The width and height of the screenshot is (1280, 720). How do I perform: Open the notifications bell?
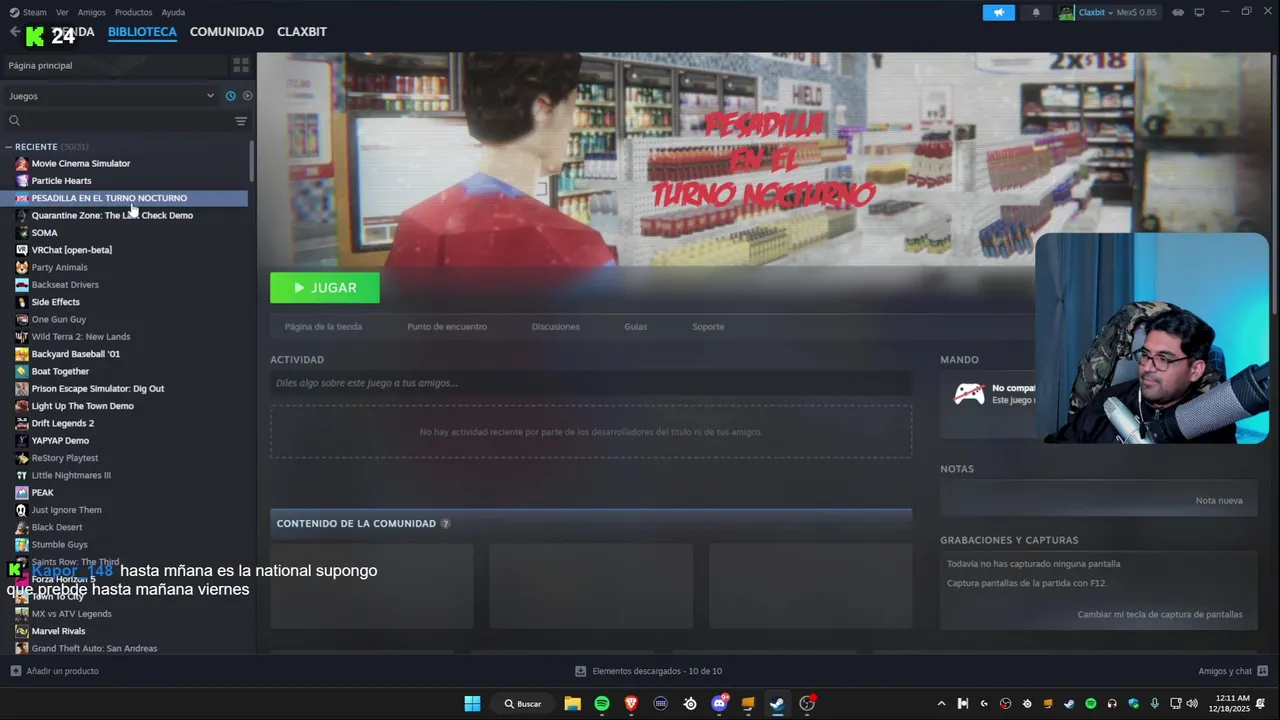point(1036,12)
